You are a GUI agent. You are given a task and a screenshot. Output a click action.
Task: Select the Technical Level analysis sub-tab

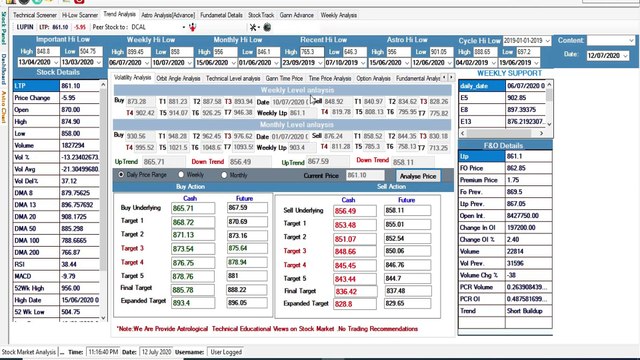(x=233, y=78)
